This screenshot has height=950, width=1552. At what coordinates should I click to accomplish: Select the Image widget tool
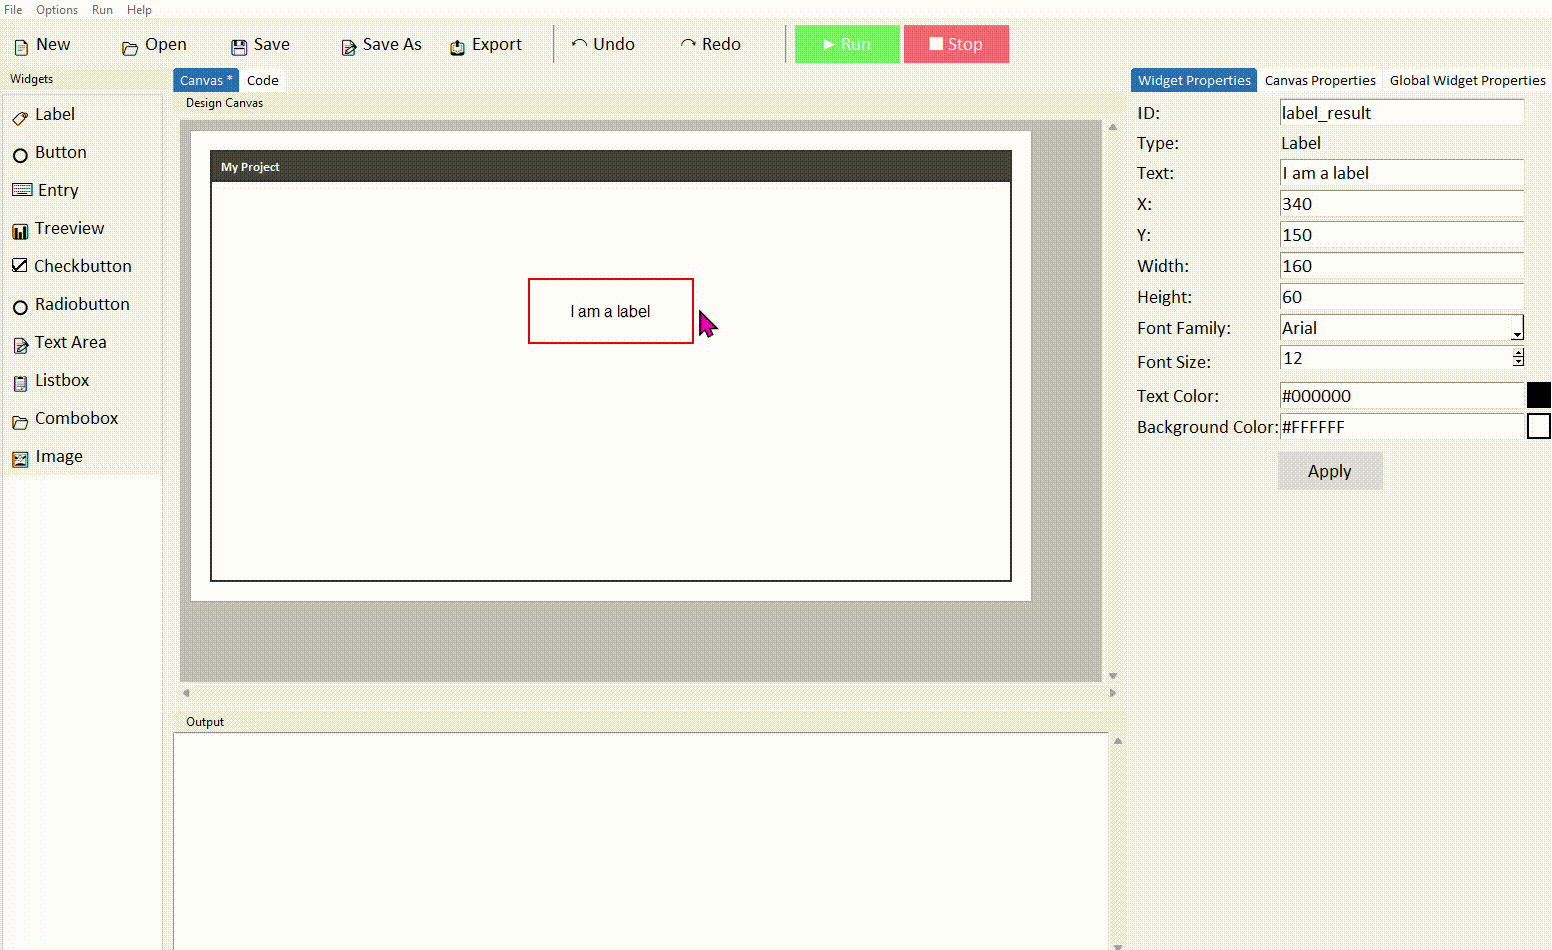pos(59,456)
